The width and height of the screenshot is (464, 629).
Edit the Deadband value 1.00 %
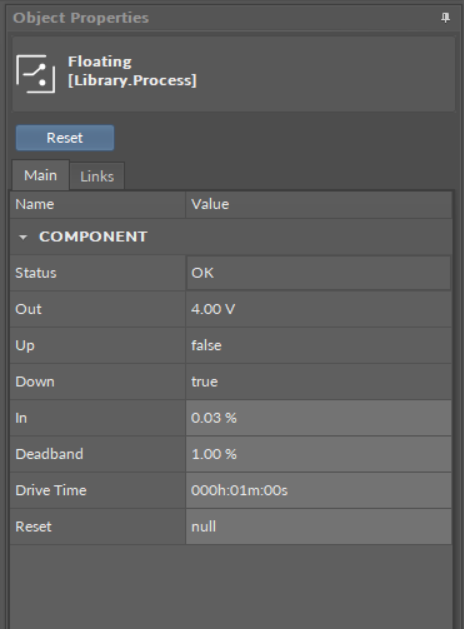[x=318, y=454]
